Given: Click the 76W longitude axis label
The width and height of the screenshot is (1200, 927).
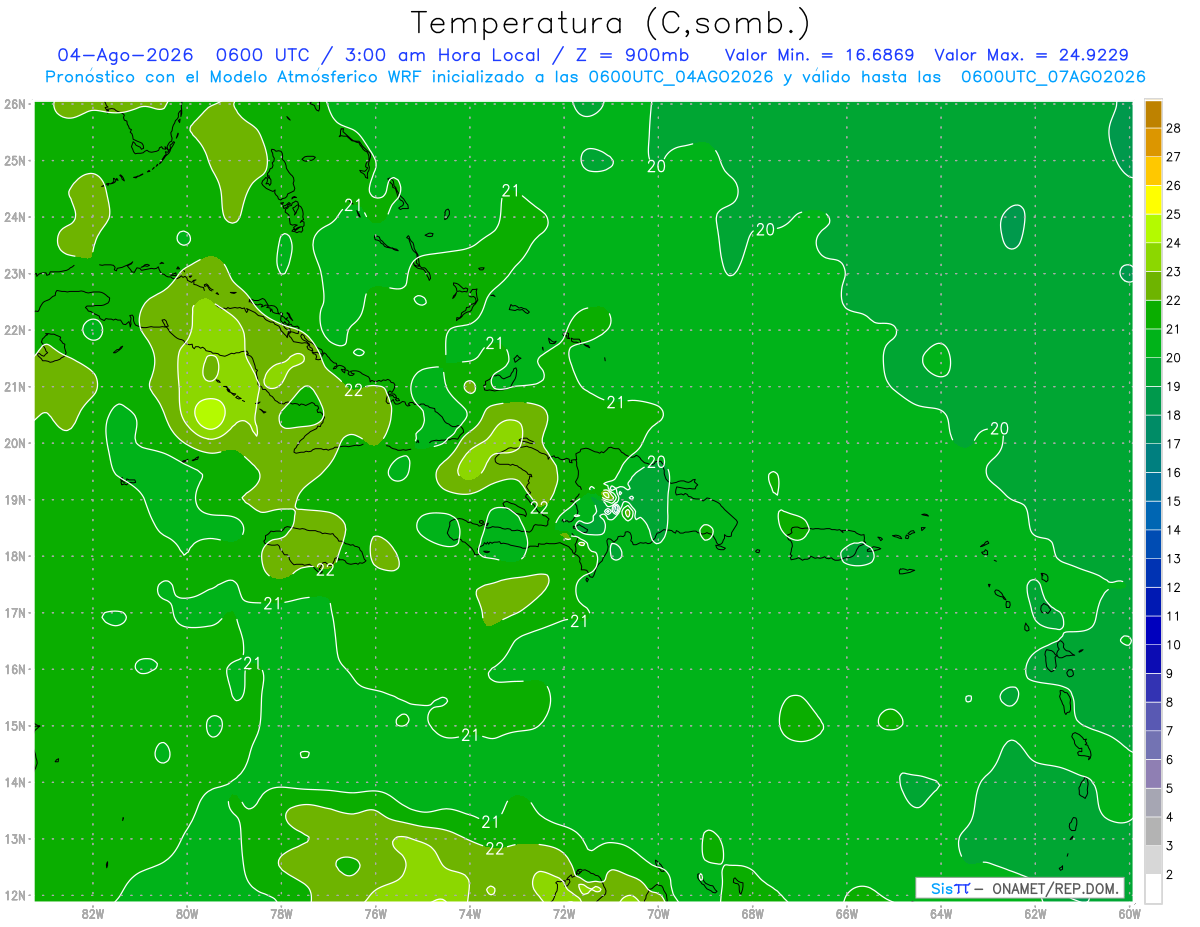Looking at the screenshot, I should [x=375, y=912].
